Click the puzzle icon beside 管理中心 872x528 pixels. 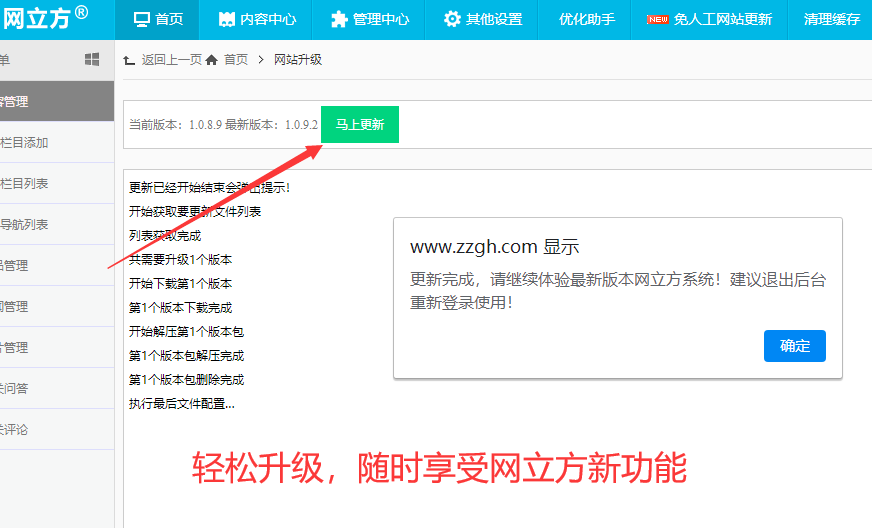tap(339, 19)
